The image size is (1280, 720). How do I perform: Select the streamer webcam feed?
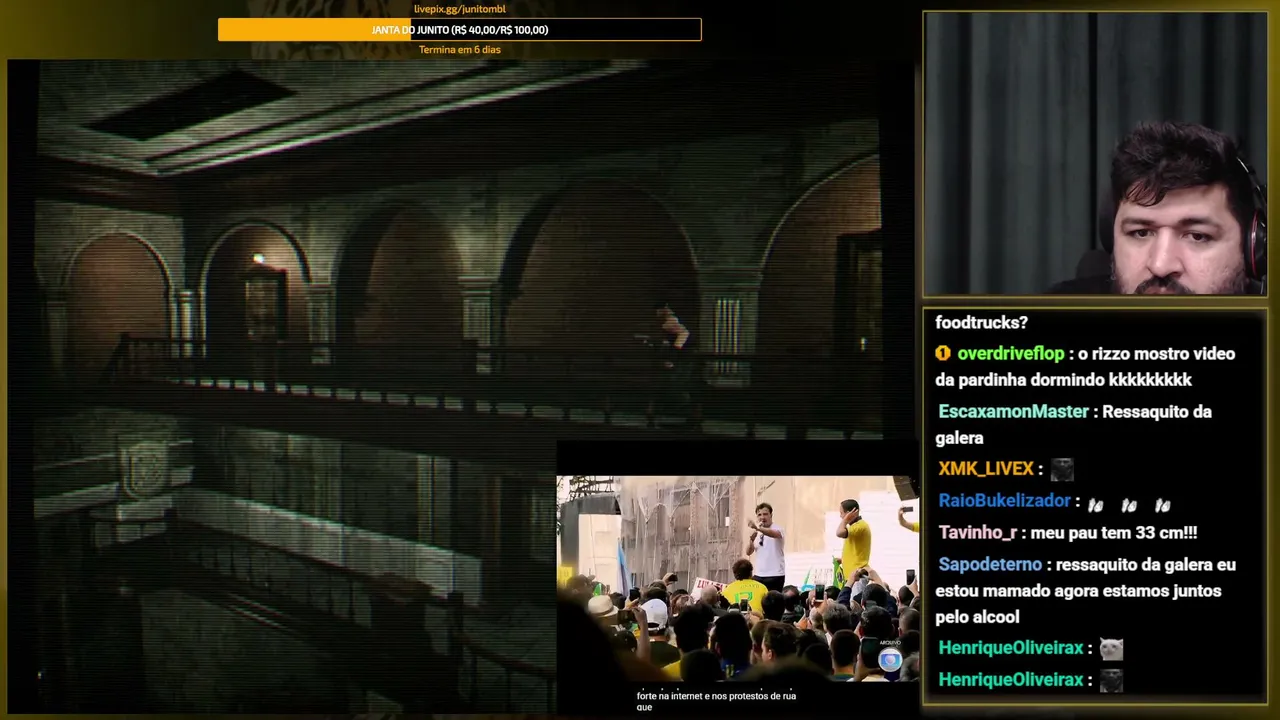point(1095,154)
